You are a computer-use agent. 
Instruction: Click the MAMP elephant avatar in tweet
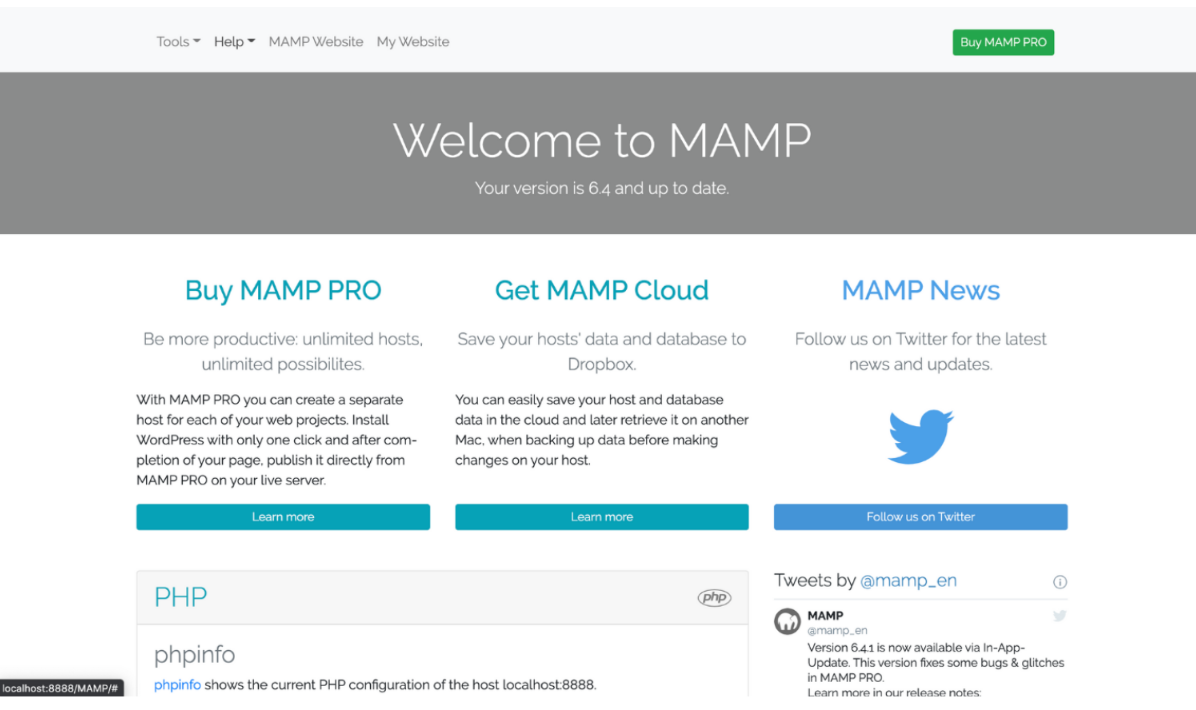click(787, 622)
